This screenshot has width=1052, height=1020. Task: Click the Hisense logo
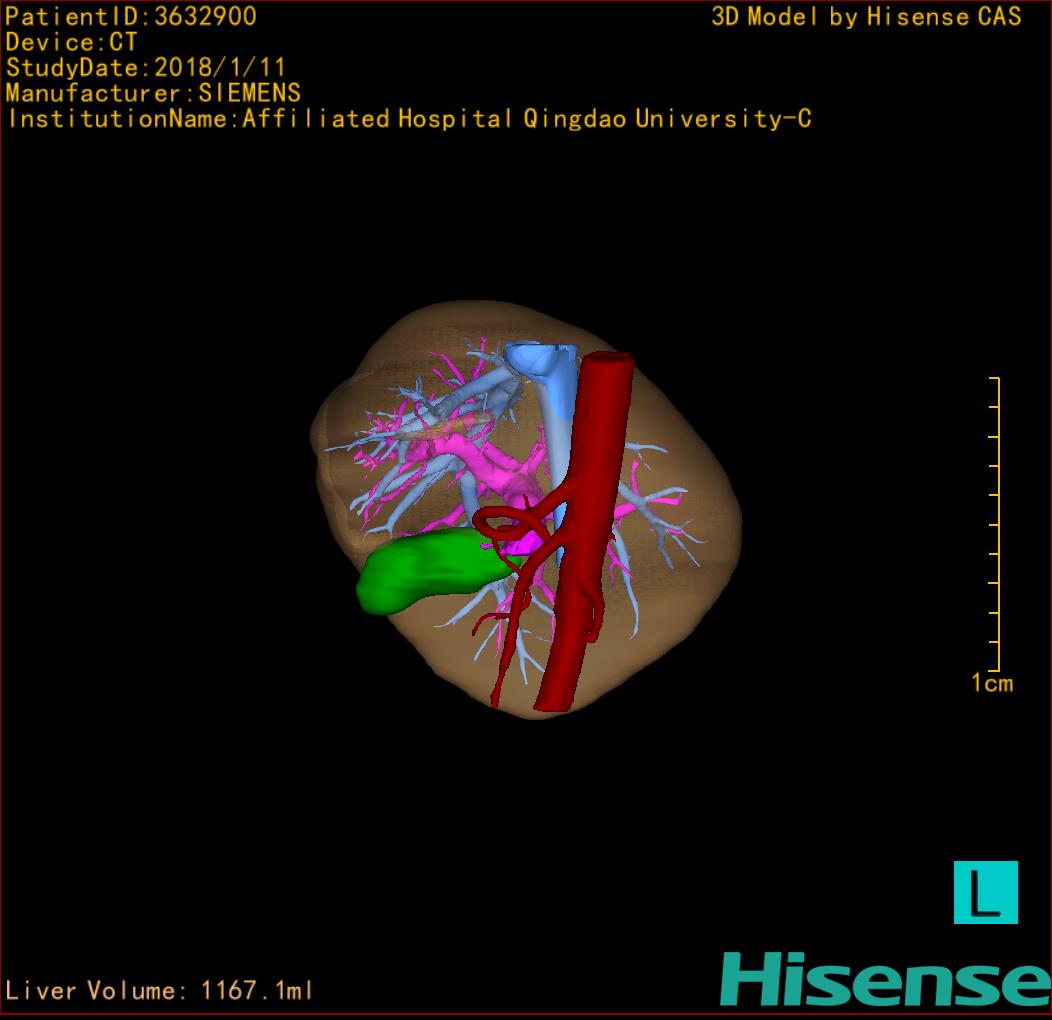point(884,979)
